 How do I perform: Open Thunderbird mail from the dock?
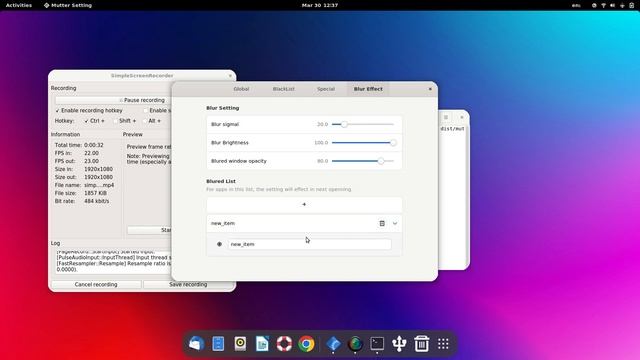[x=196, y=344]
